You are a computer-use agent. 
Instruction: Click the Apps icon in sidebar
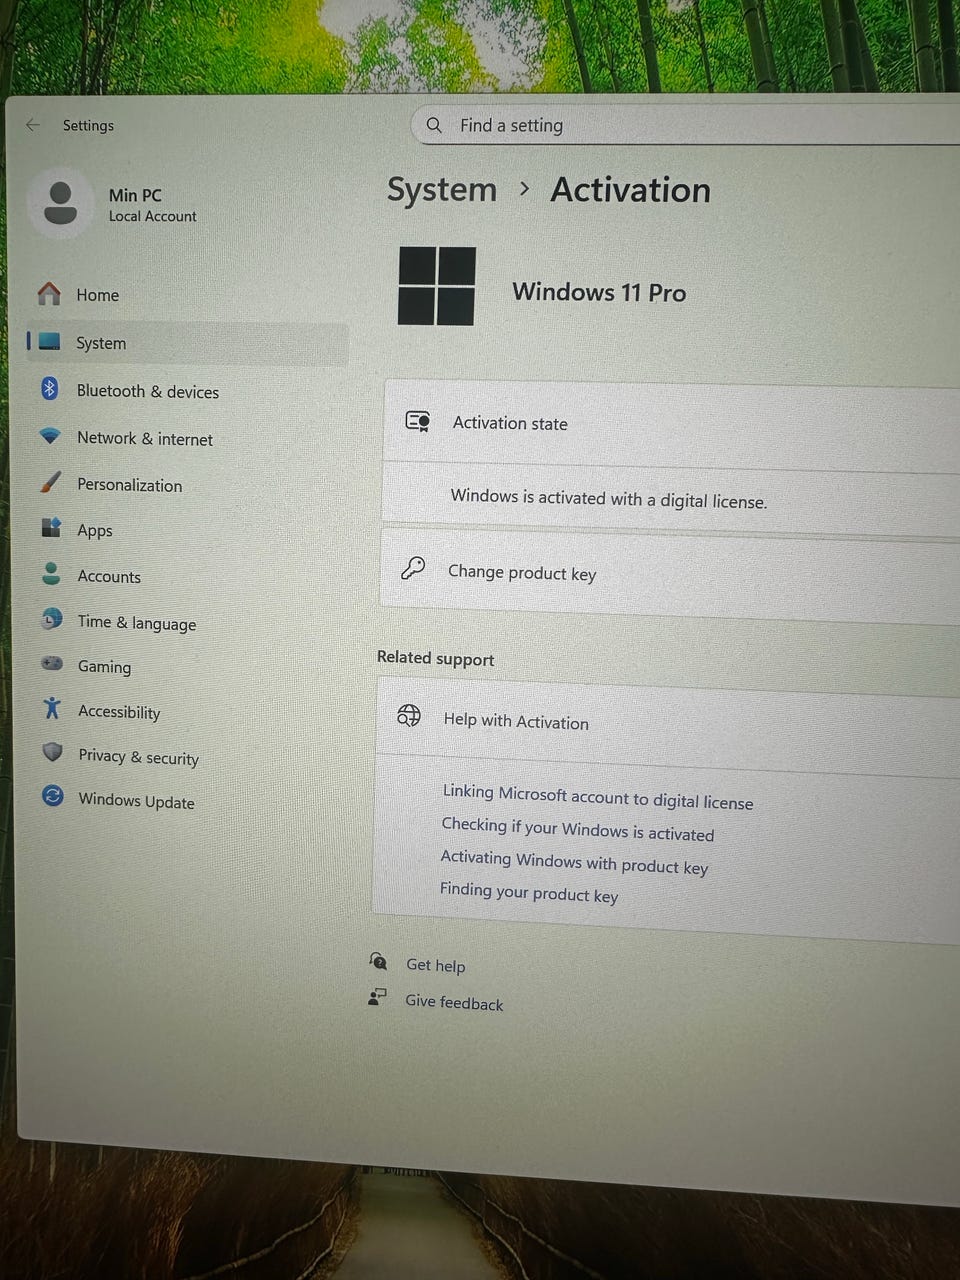51,527
